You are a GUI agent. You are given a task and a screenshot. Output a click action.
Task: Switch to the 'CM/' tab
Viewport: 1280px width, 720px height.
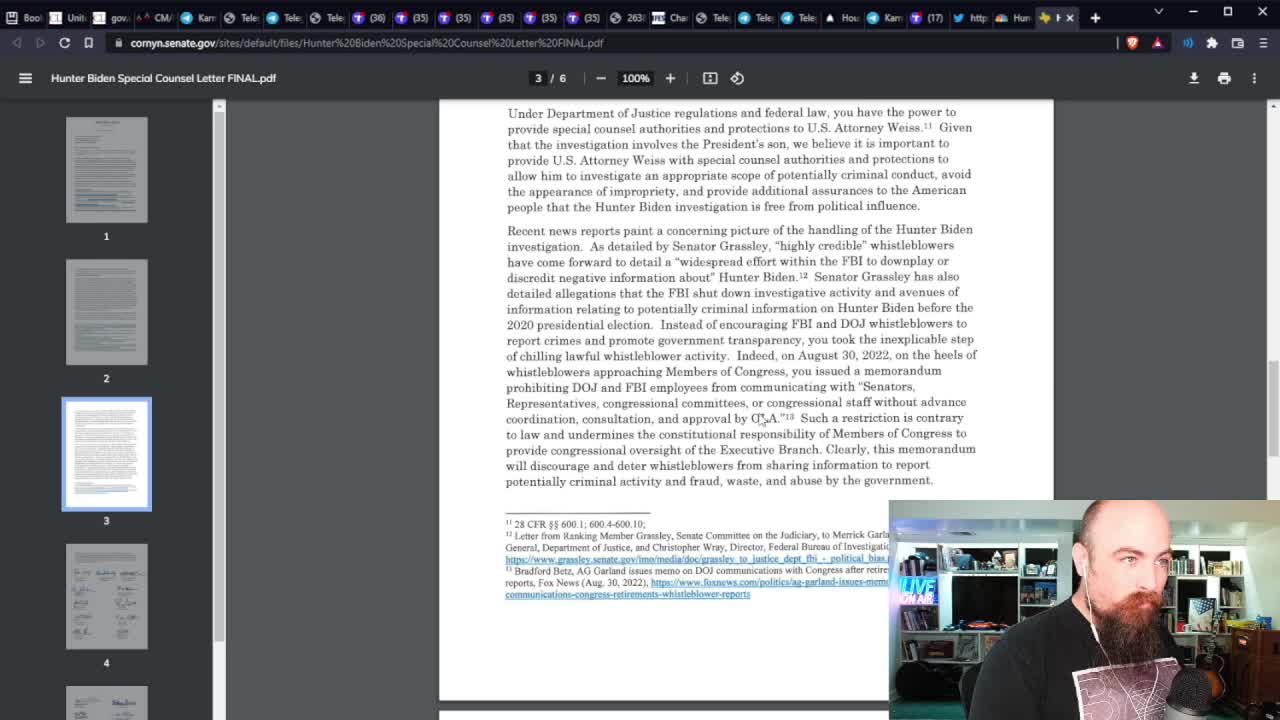click(153, 18)
